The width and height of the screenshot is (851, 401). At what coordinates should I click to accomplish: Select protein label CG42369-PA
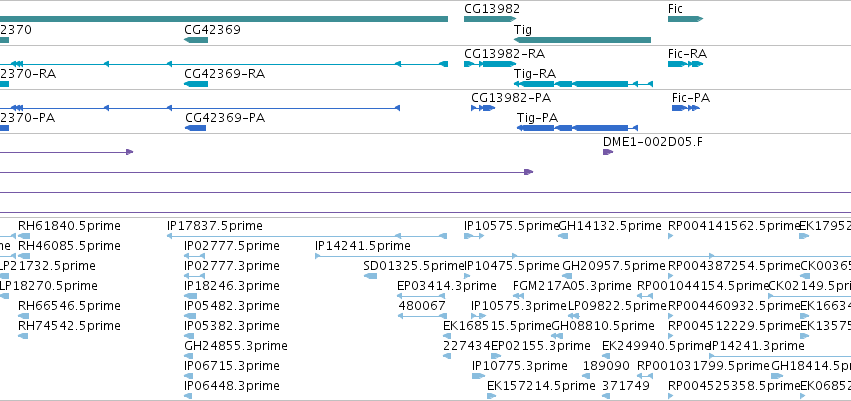[x=225, y=117]
